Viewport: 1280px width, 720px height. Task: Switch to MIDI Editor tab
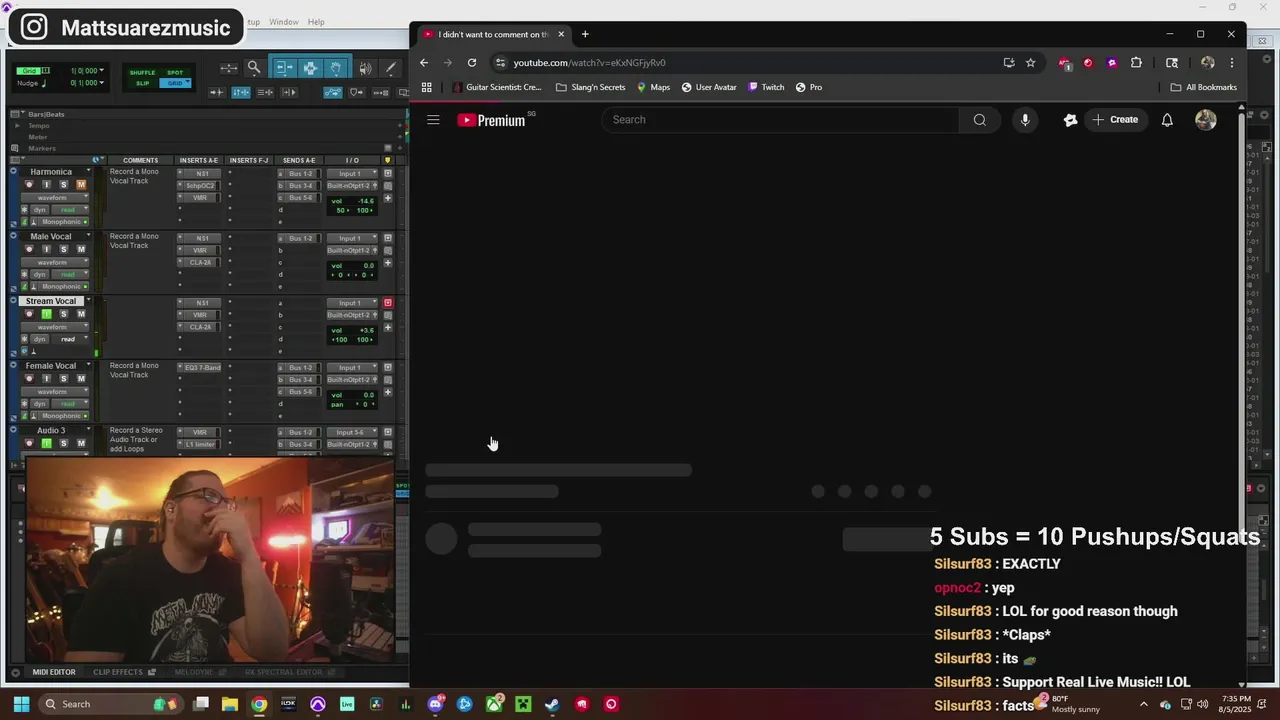point(54,672)
